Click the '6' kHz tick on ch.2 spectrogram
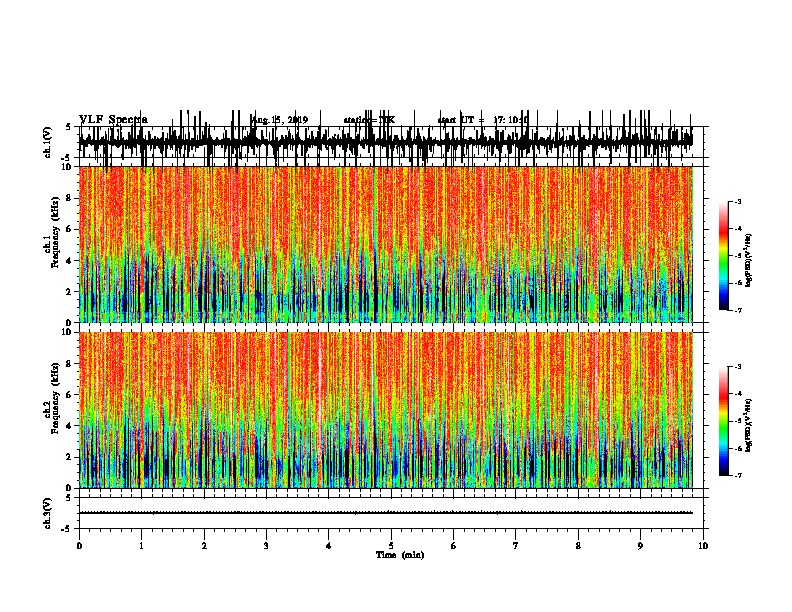 point(70,394)
